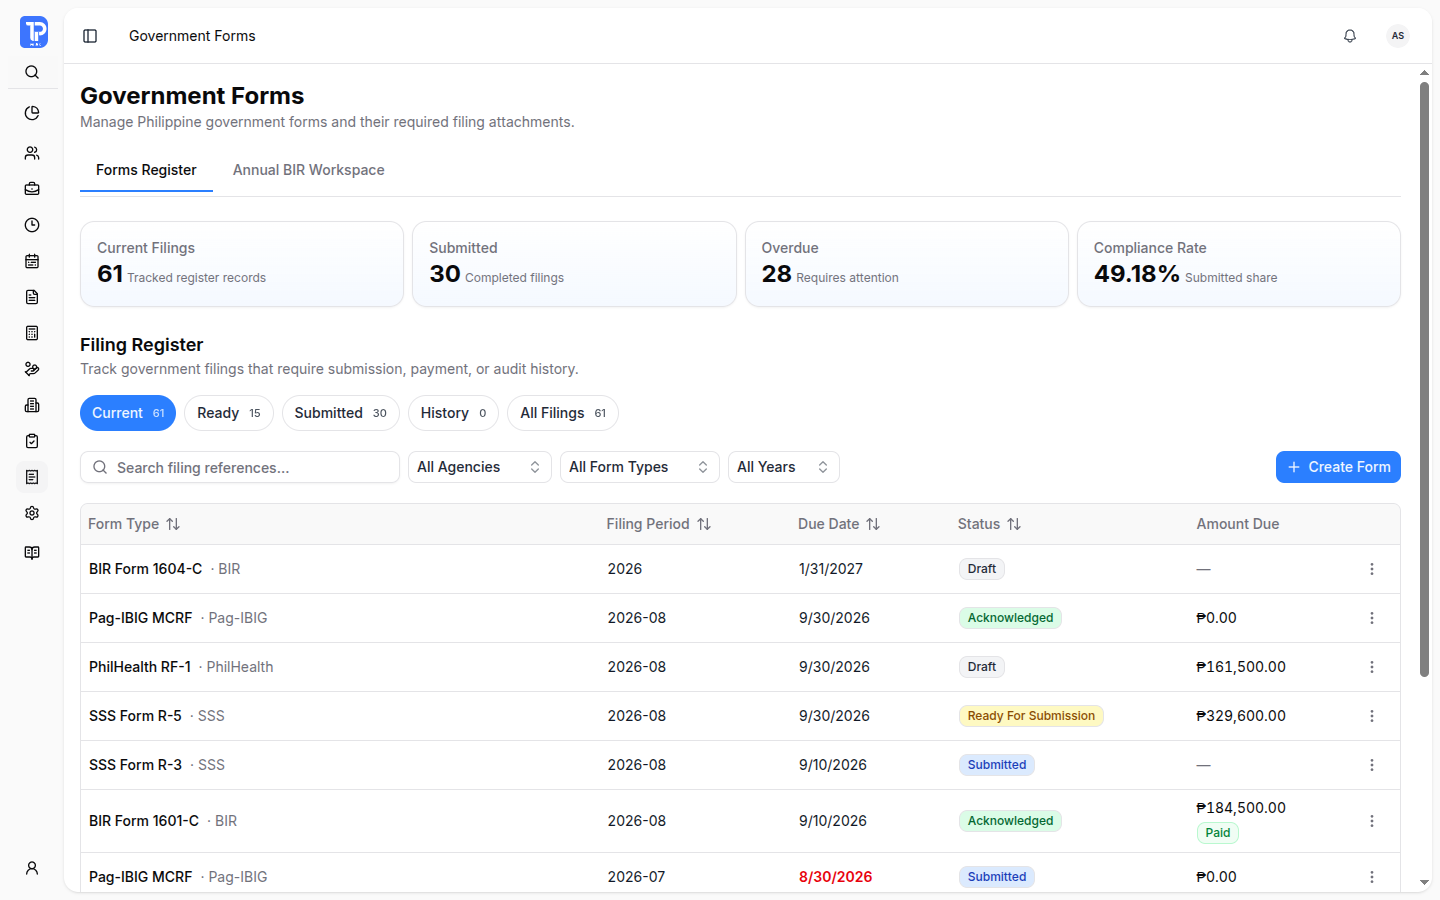Open the briefcase sidebar icon
This screenshot has height=900, width=1440.
[x=32, y=189]
